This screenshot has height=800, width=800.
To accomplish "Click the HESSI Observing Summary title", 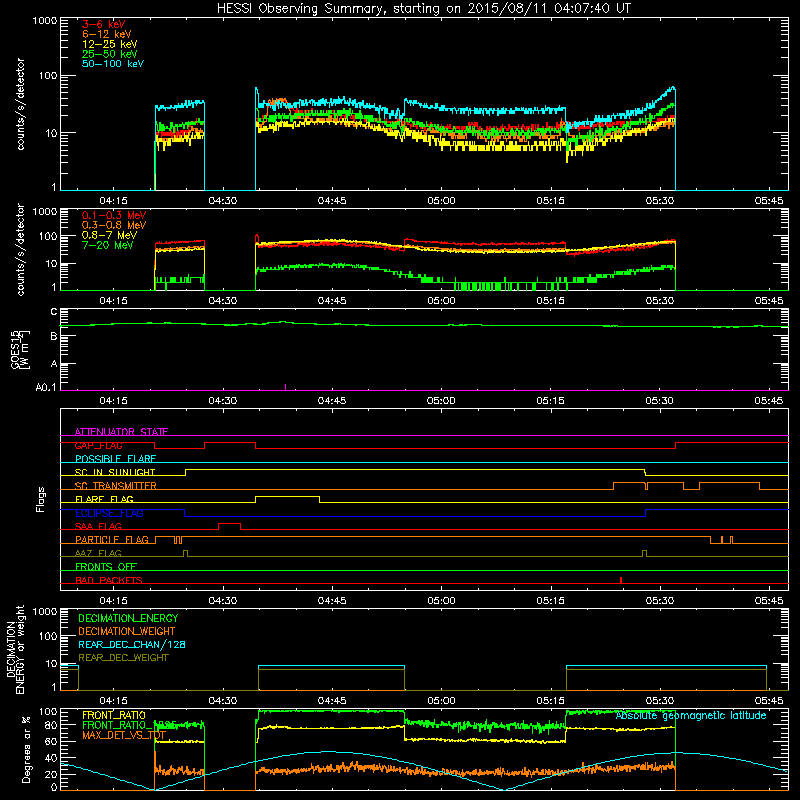I will [x=424, y=9].
